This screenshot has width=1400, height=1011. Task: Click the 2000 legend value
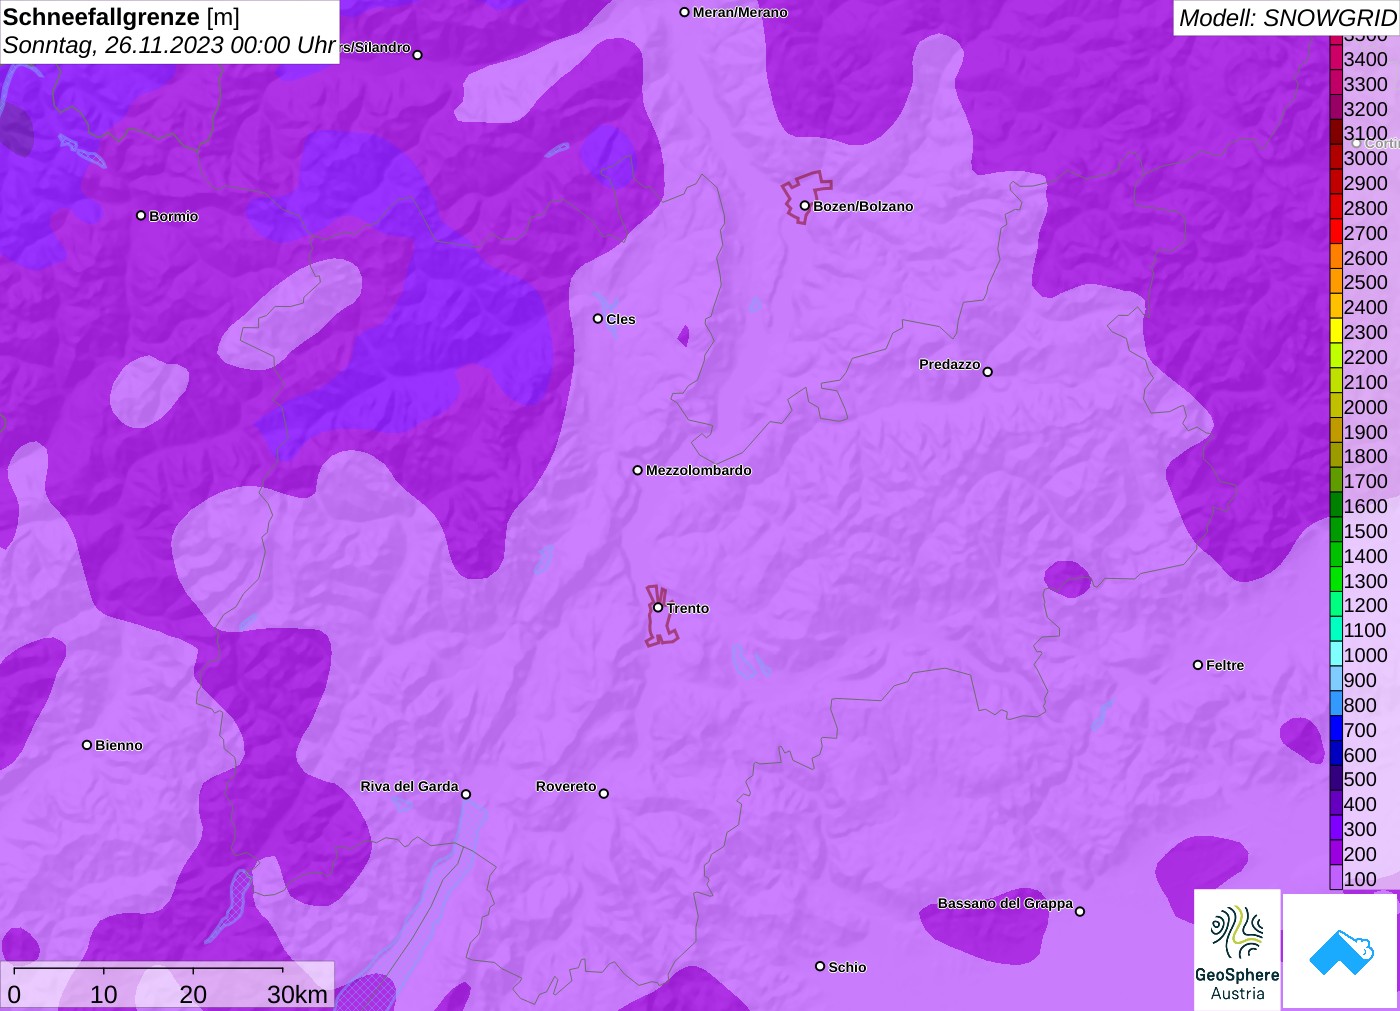pos(1365,407)
